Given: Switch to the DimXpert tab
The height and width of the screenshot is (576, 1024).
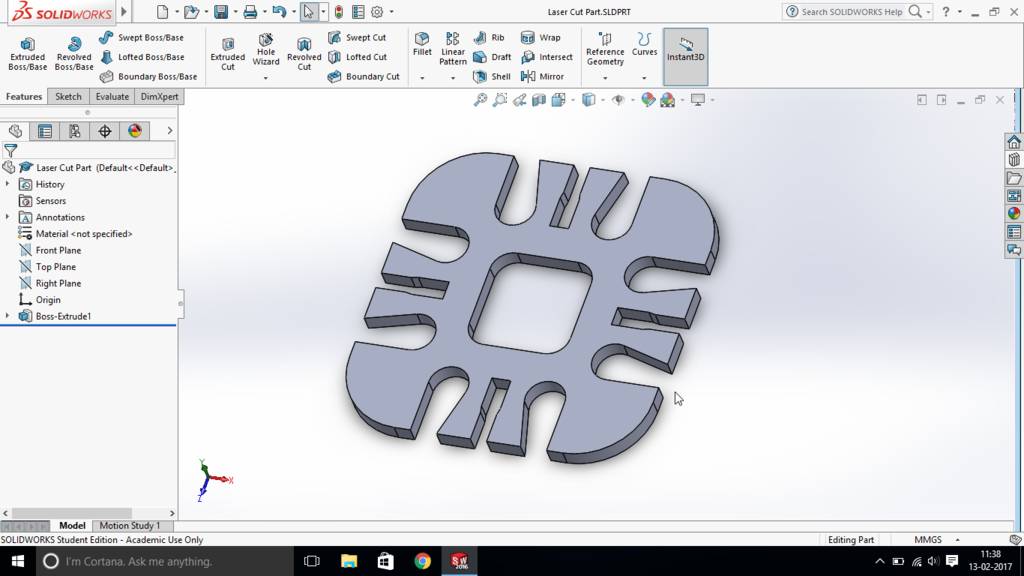Looking at the screenshot, I should click(x=159, y=97).
